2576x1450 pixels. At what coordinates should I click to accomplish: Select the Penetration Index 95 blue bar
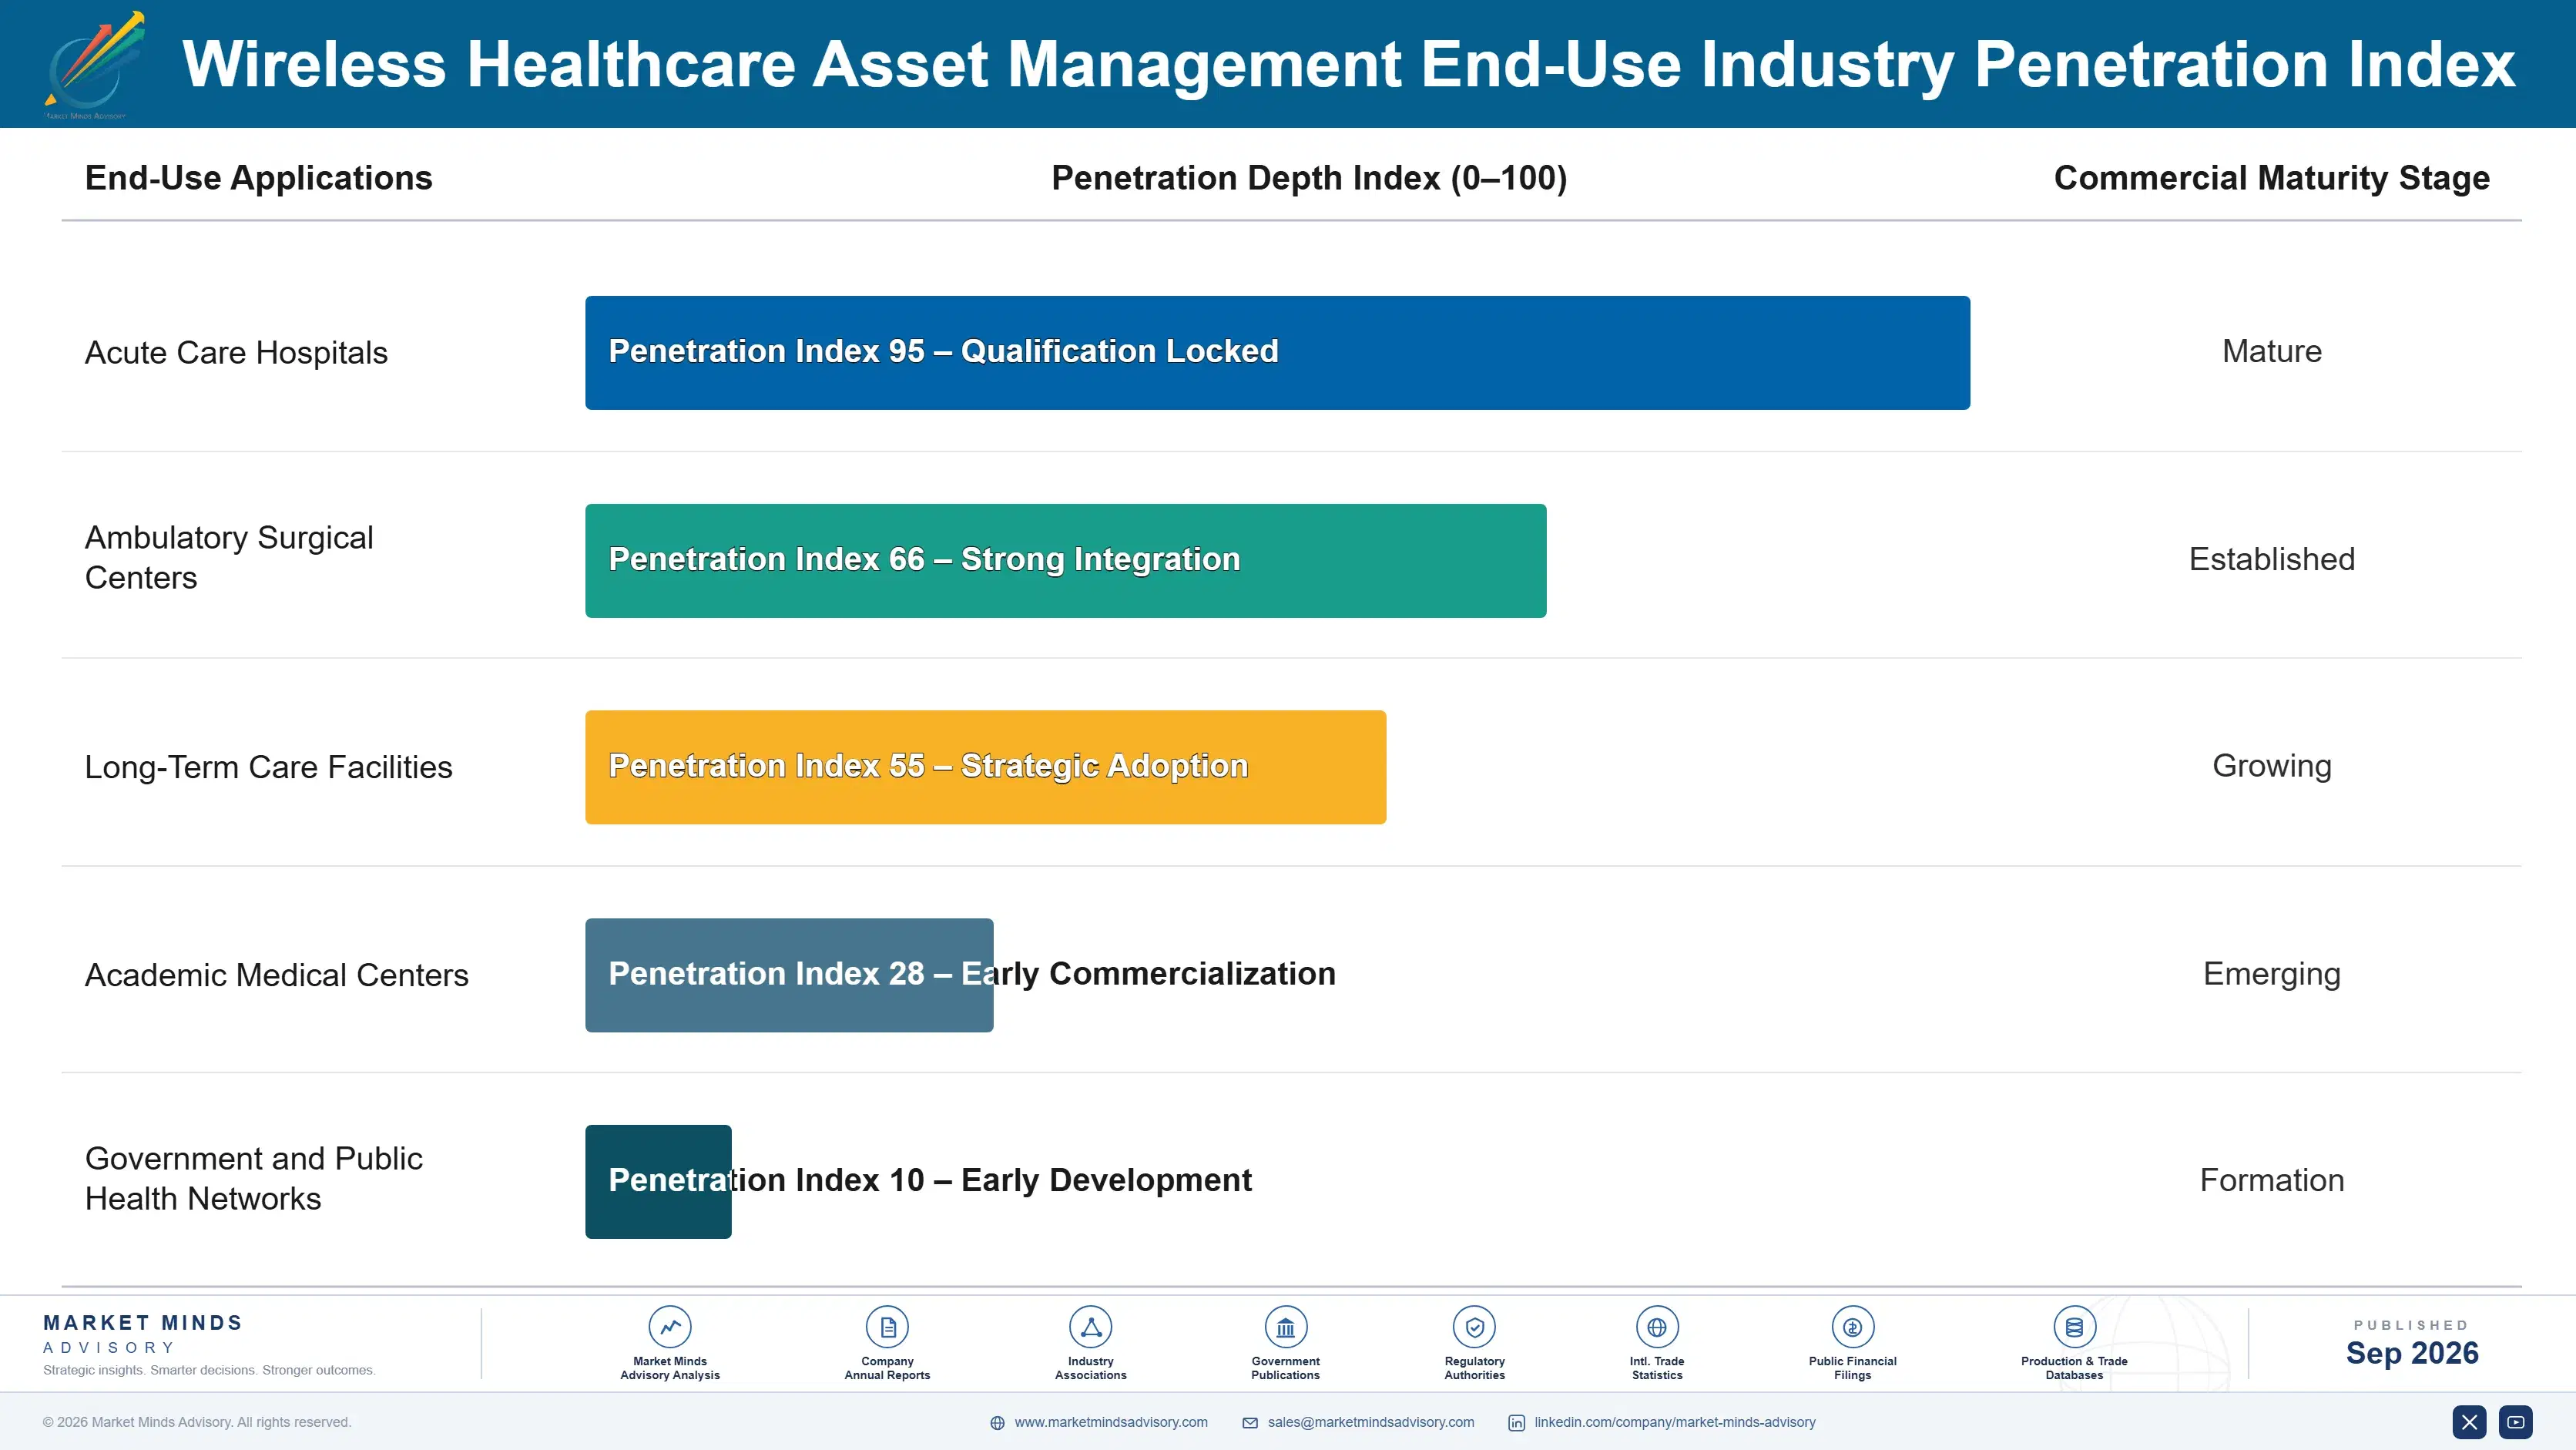[1277, 352]
